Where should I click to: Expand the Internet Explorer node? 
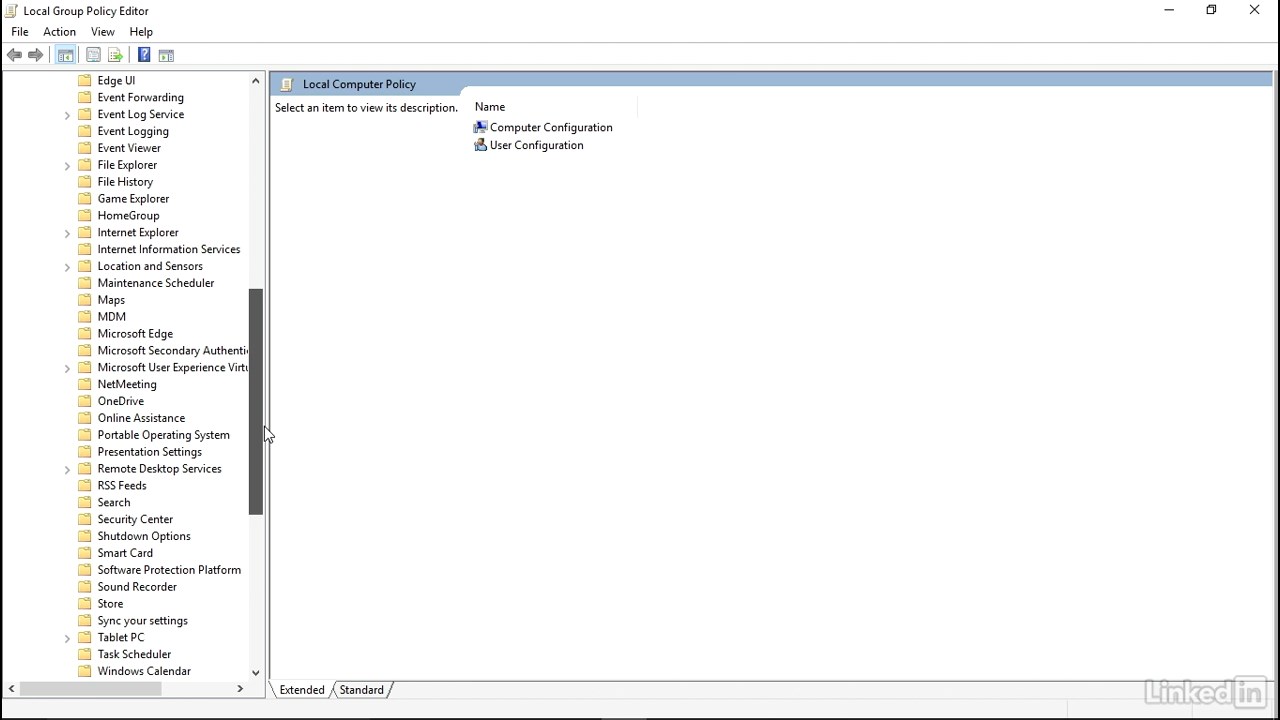click(67, 233)
